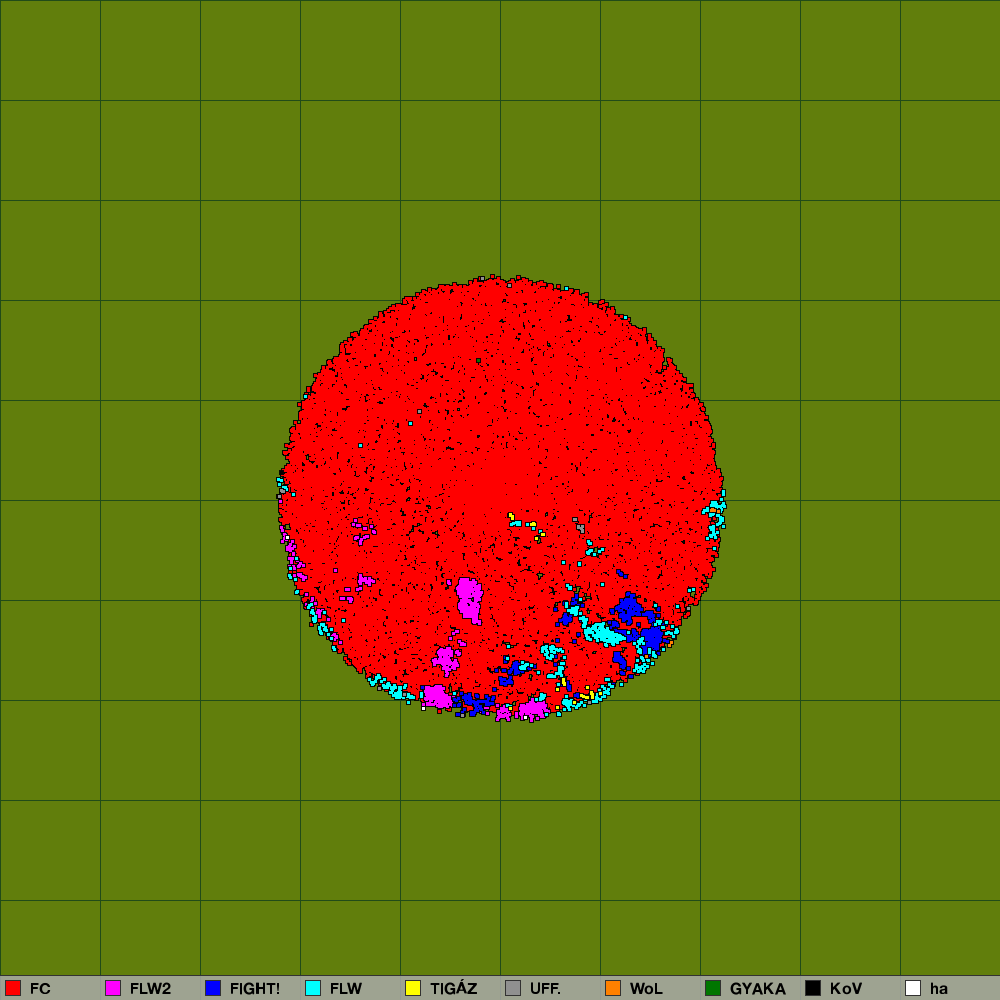
Task: Select the WoL legend label
Action: (646, 989)
